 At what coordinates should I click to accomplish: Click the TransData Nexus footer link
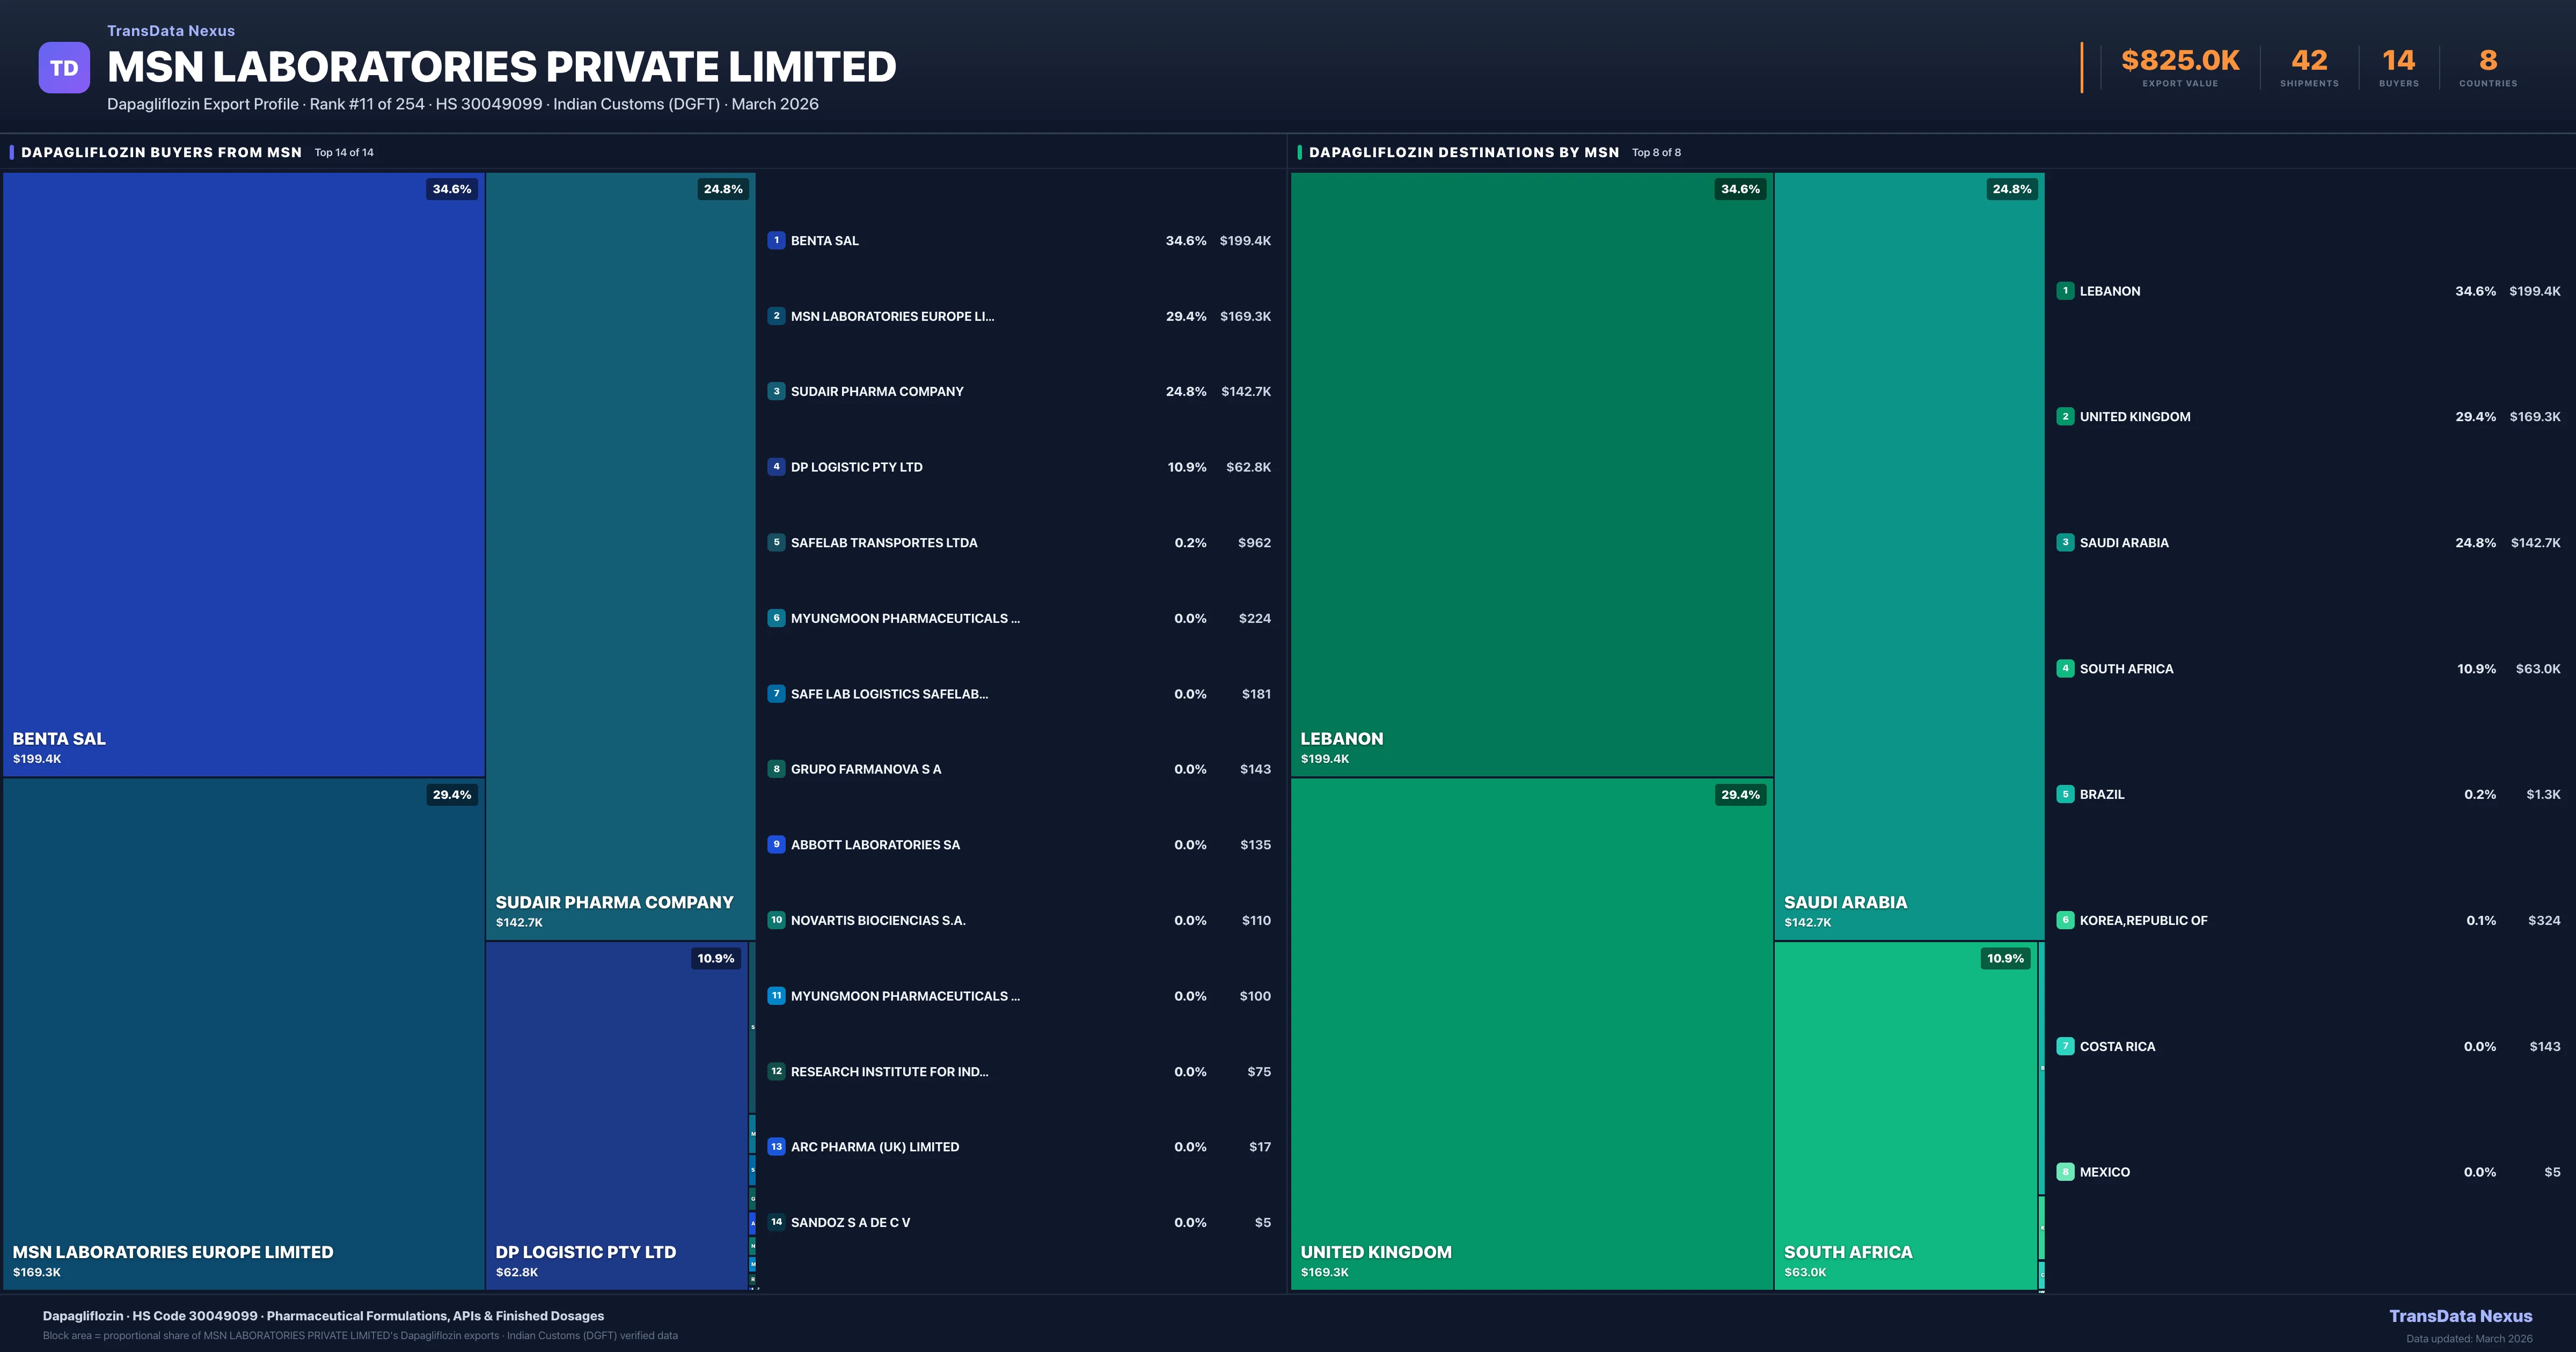tap(2460, 1316)
